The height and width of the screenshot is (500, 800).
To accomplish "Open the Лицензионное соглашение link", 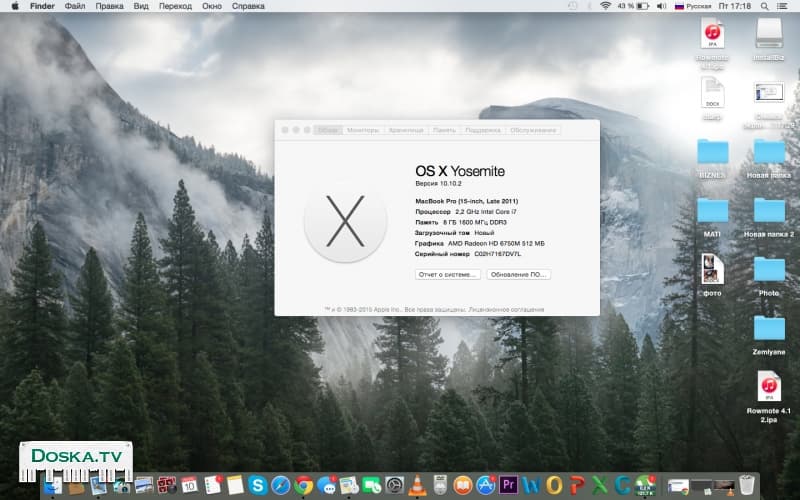I will pos(505,308).
